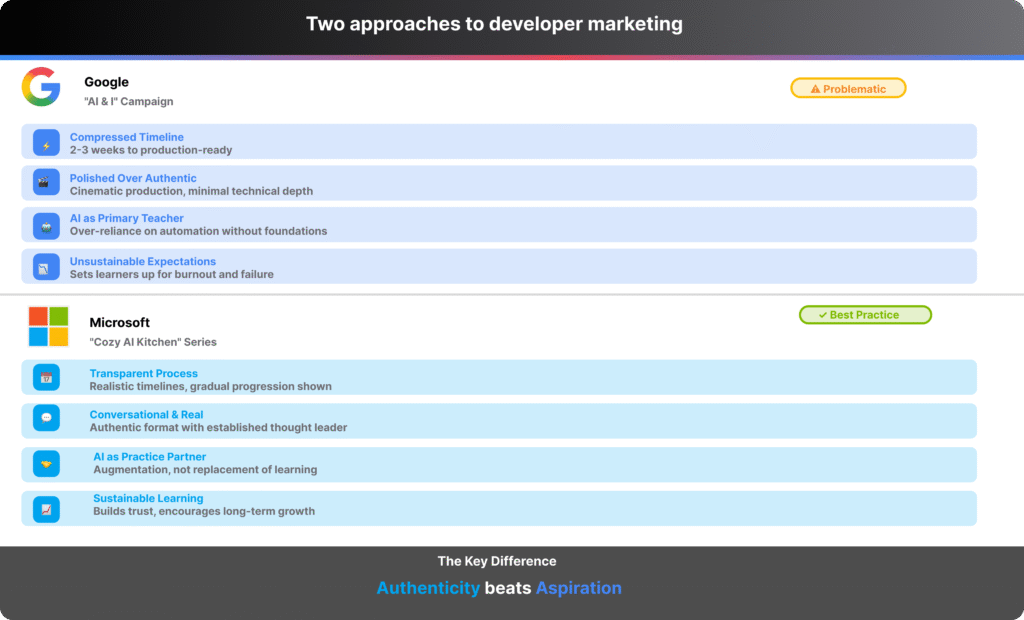Click the robot icon beside AI as Primary Teacher
The width and height of the screenshot is (1024, 620).
(x=46, y=225)
